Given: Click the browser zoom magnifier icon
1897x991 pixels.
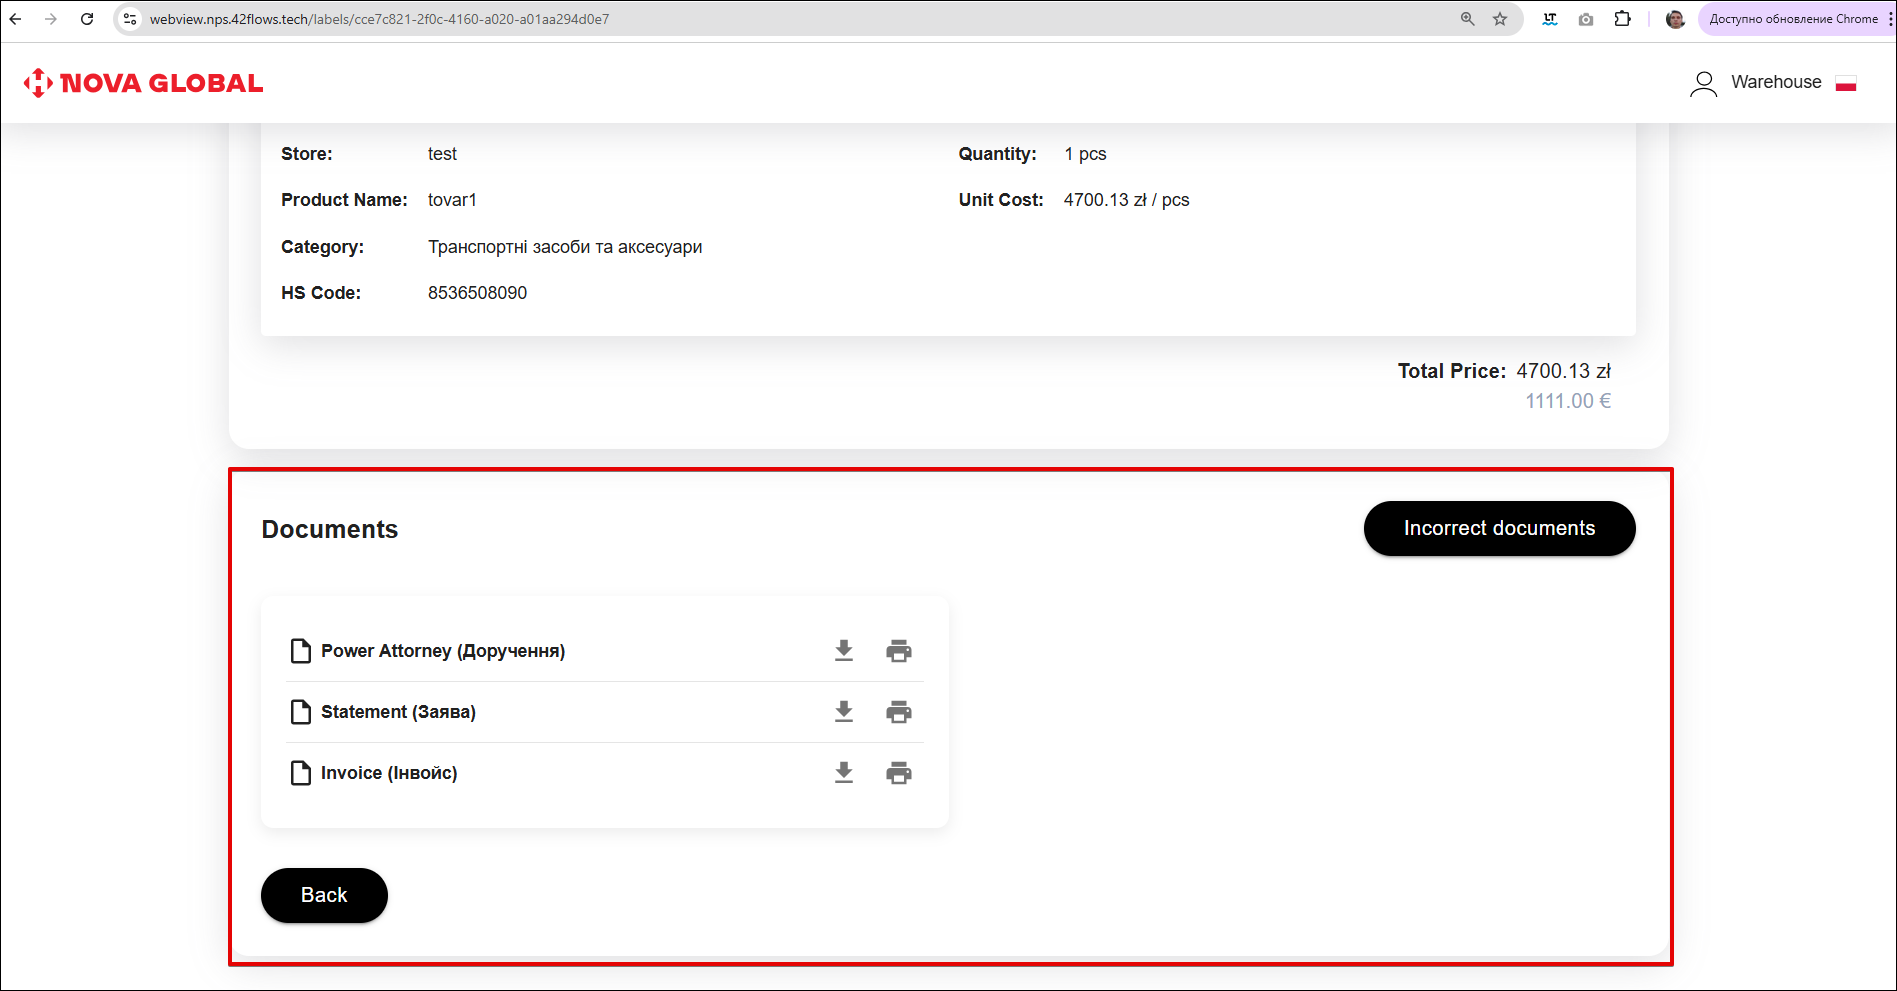Looking at the screenshot, I should [x=1467, y=19].
